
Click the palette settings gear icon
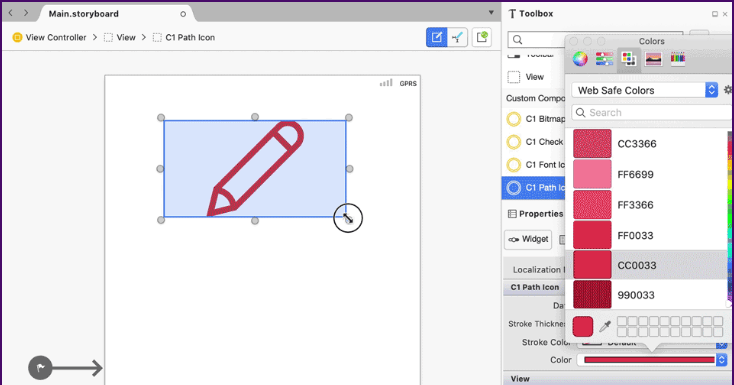(728, 89)
